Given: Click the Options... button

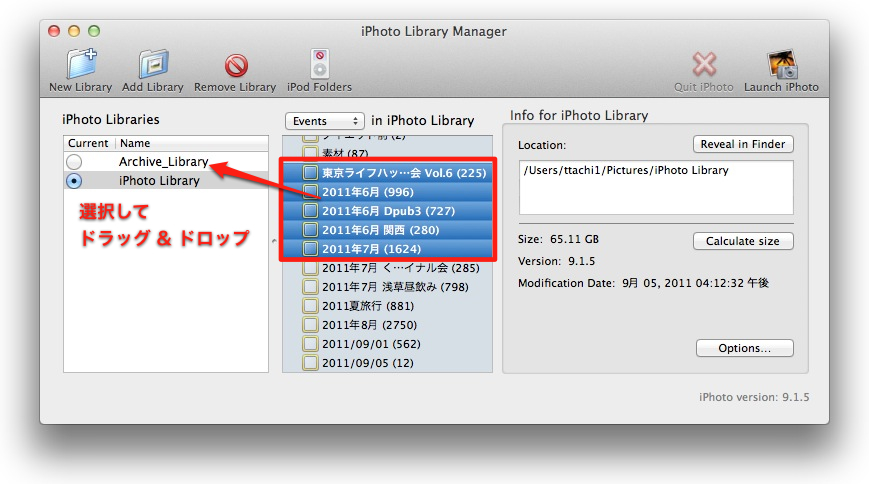Looking at the screenshot, I should click(744, 349).
